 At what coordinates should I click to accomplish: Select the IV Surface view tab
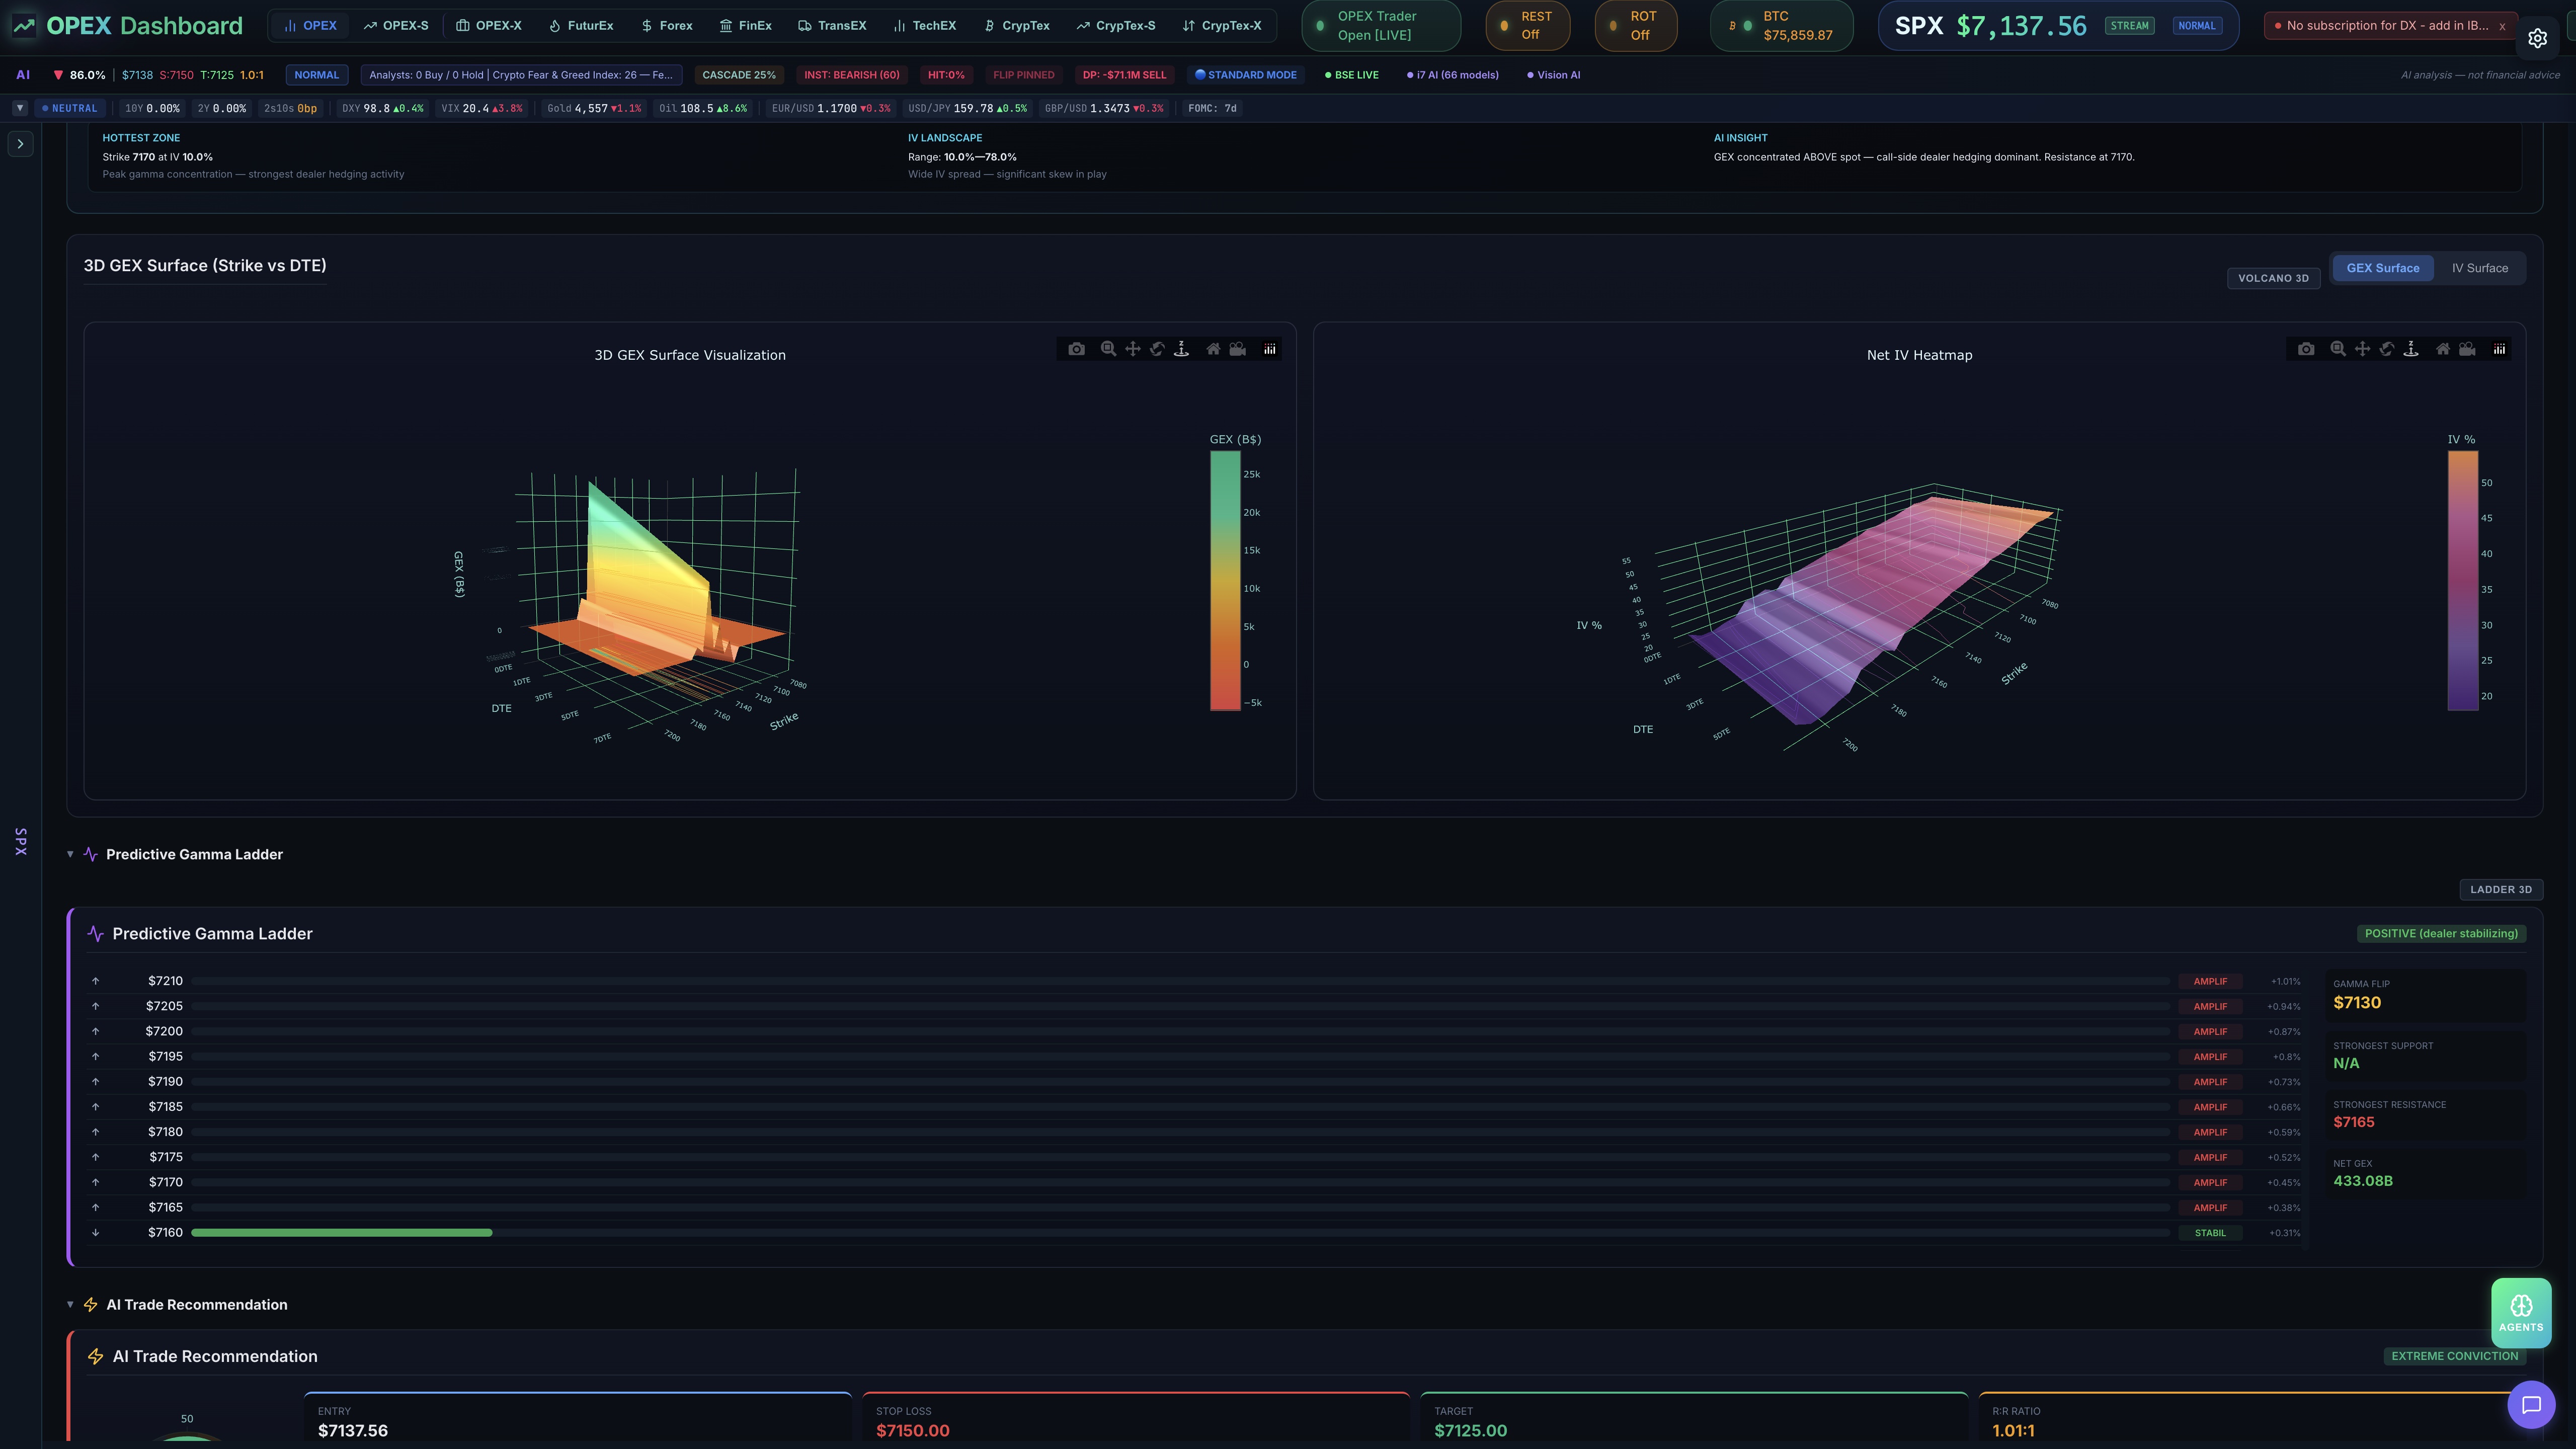(x=2479, y=268)
